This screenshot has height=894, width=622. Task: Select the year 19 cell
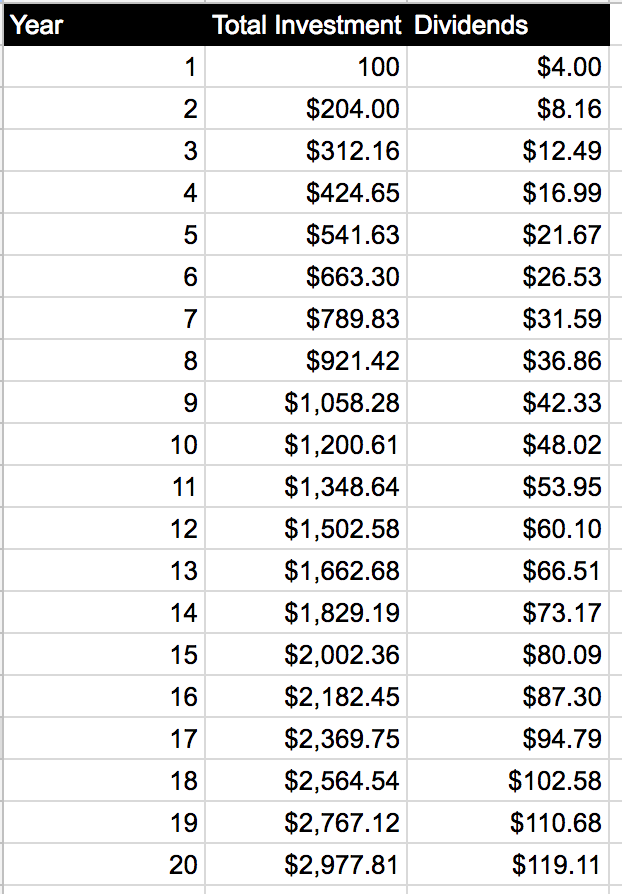[104, 822]
